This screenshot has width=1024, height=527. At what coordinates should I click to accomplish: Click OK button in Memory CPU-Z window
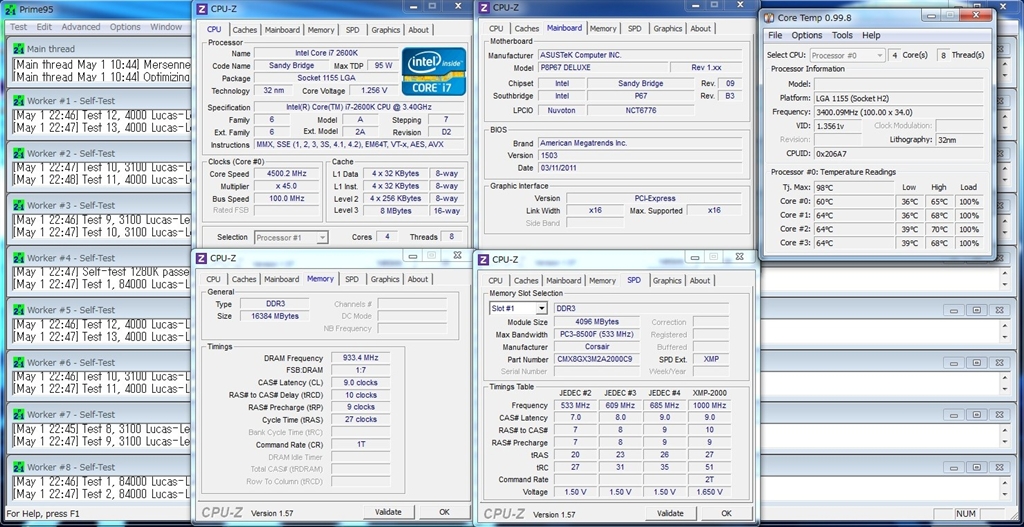coord(444,512)
